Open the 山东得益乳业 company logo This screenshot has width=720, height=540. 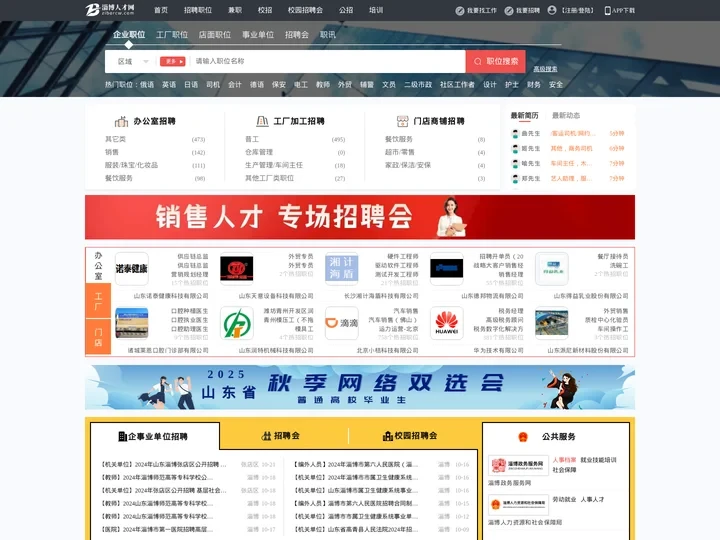pyautogui.click(x=552, y=269)
